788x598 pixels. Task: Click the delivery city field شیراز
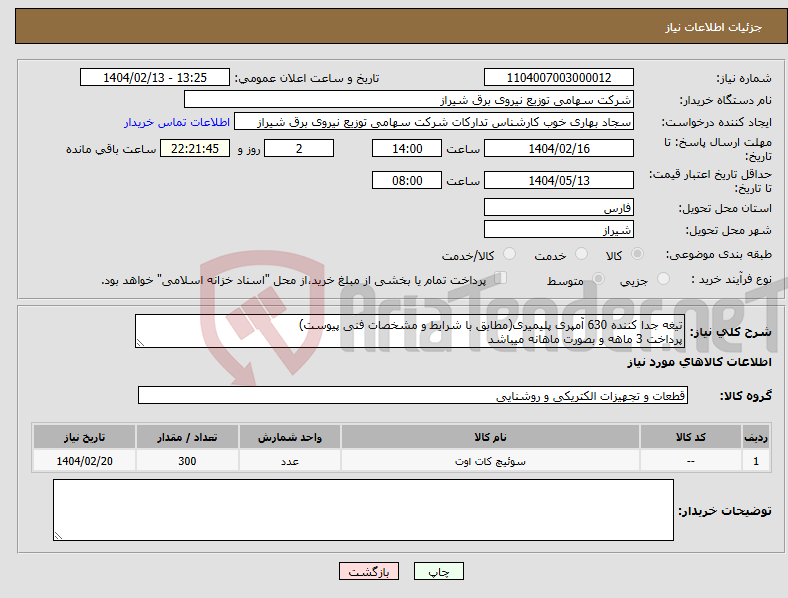coord(559,229)
